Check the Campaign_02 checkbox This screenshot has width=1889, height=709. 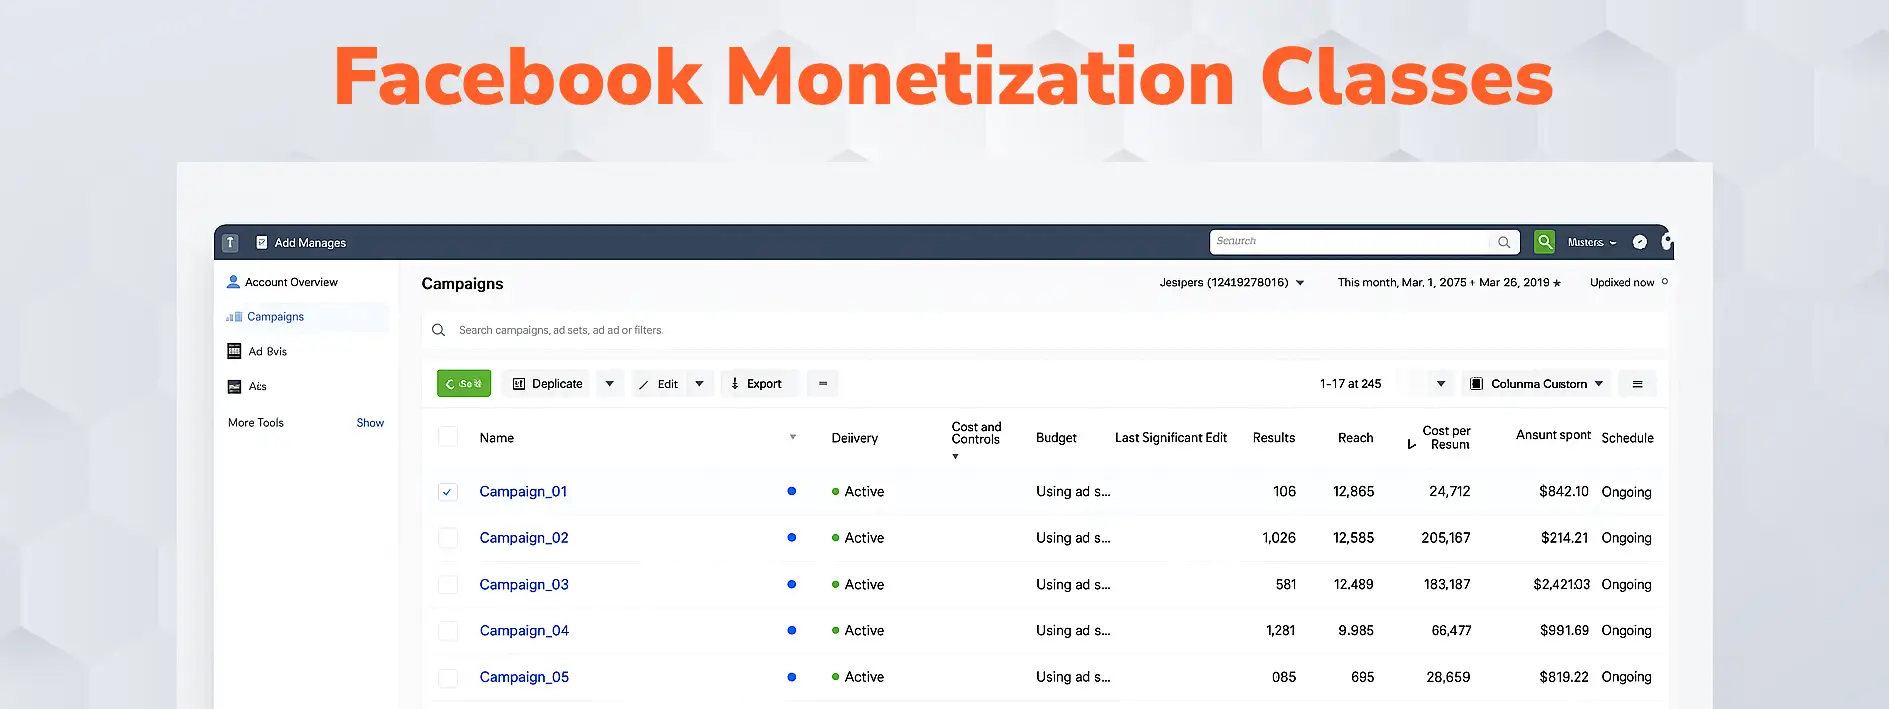[448, 538]
